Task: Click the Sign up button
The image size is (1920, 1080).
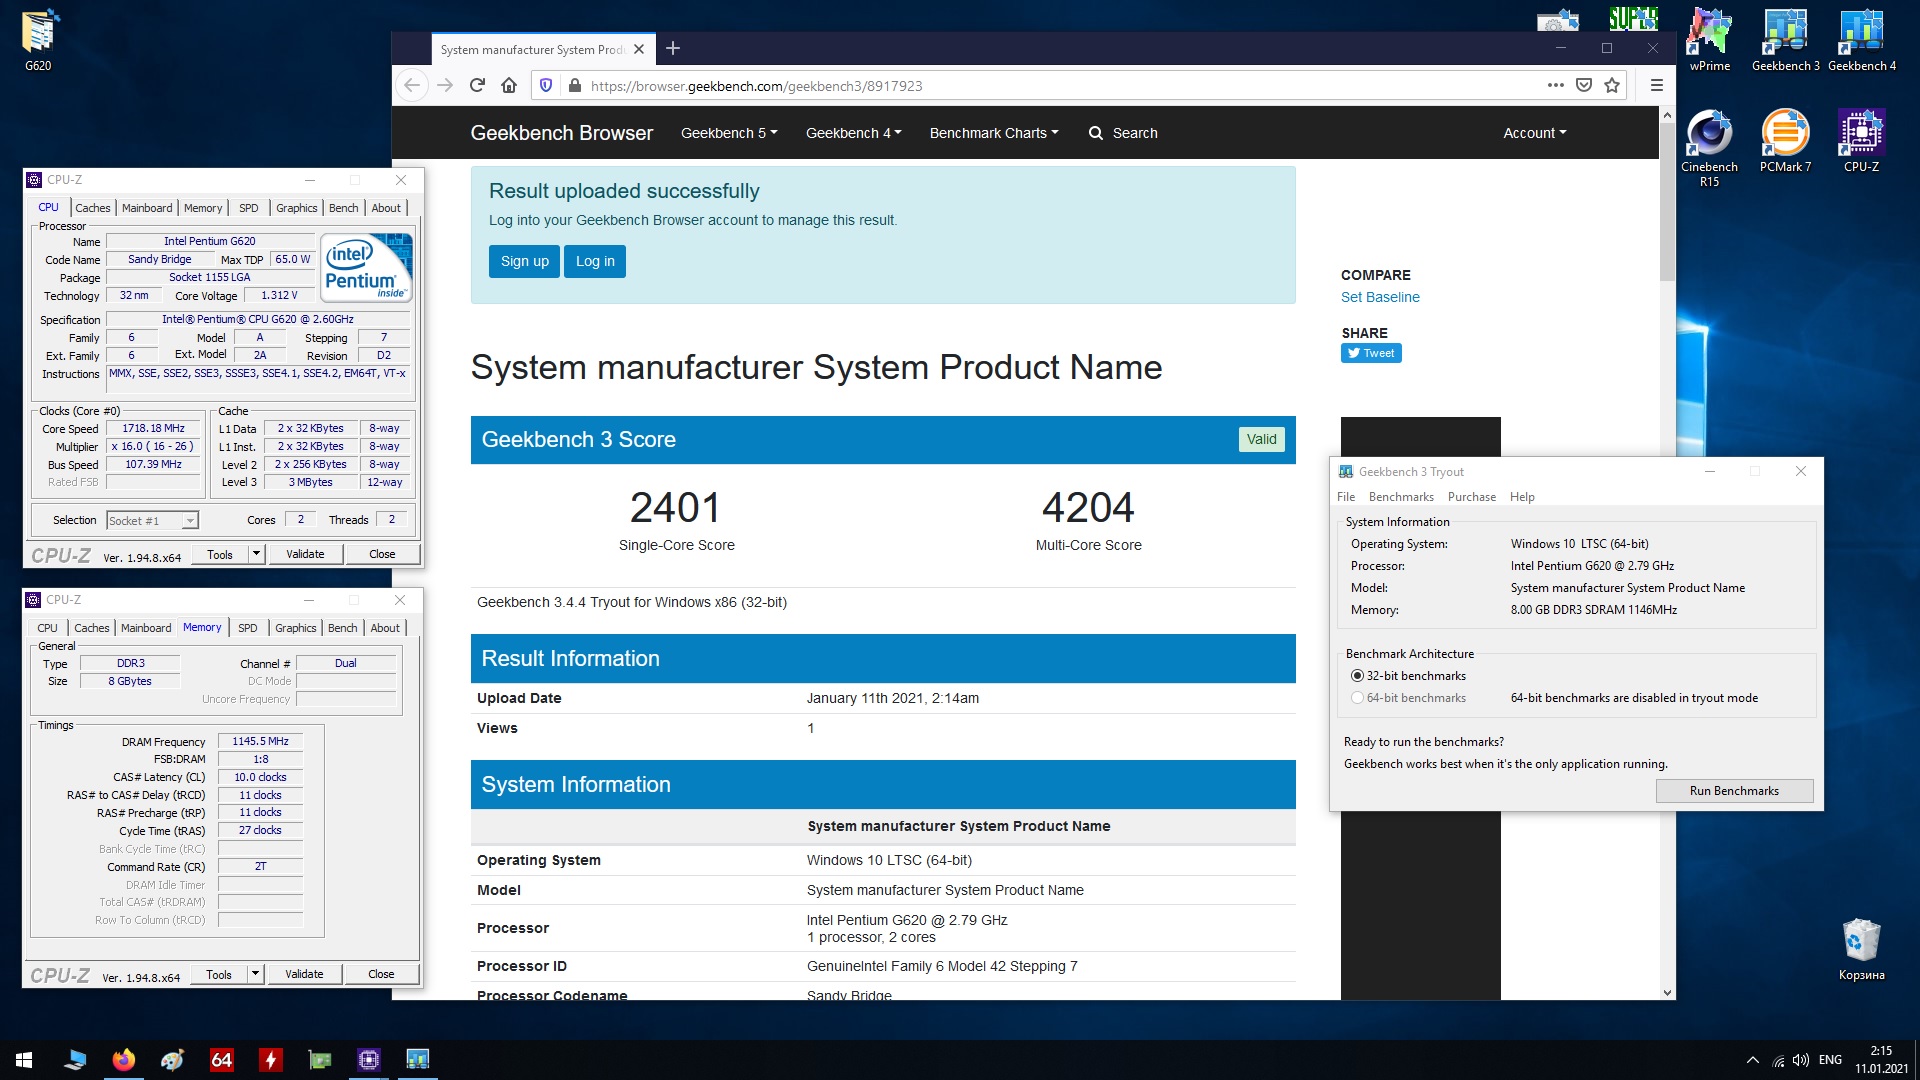Action: pos(525,261)
